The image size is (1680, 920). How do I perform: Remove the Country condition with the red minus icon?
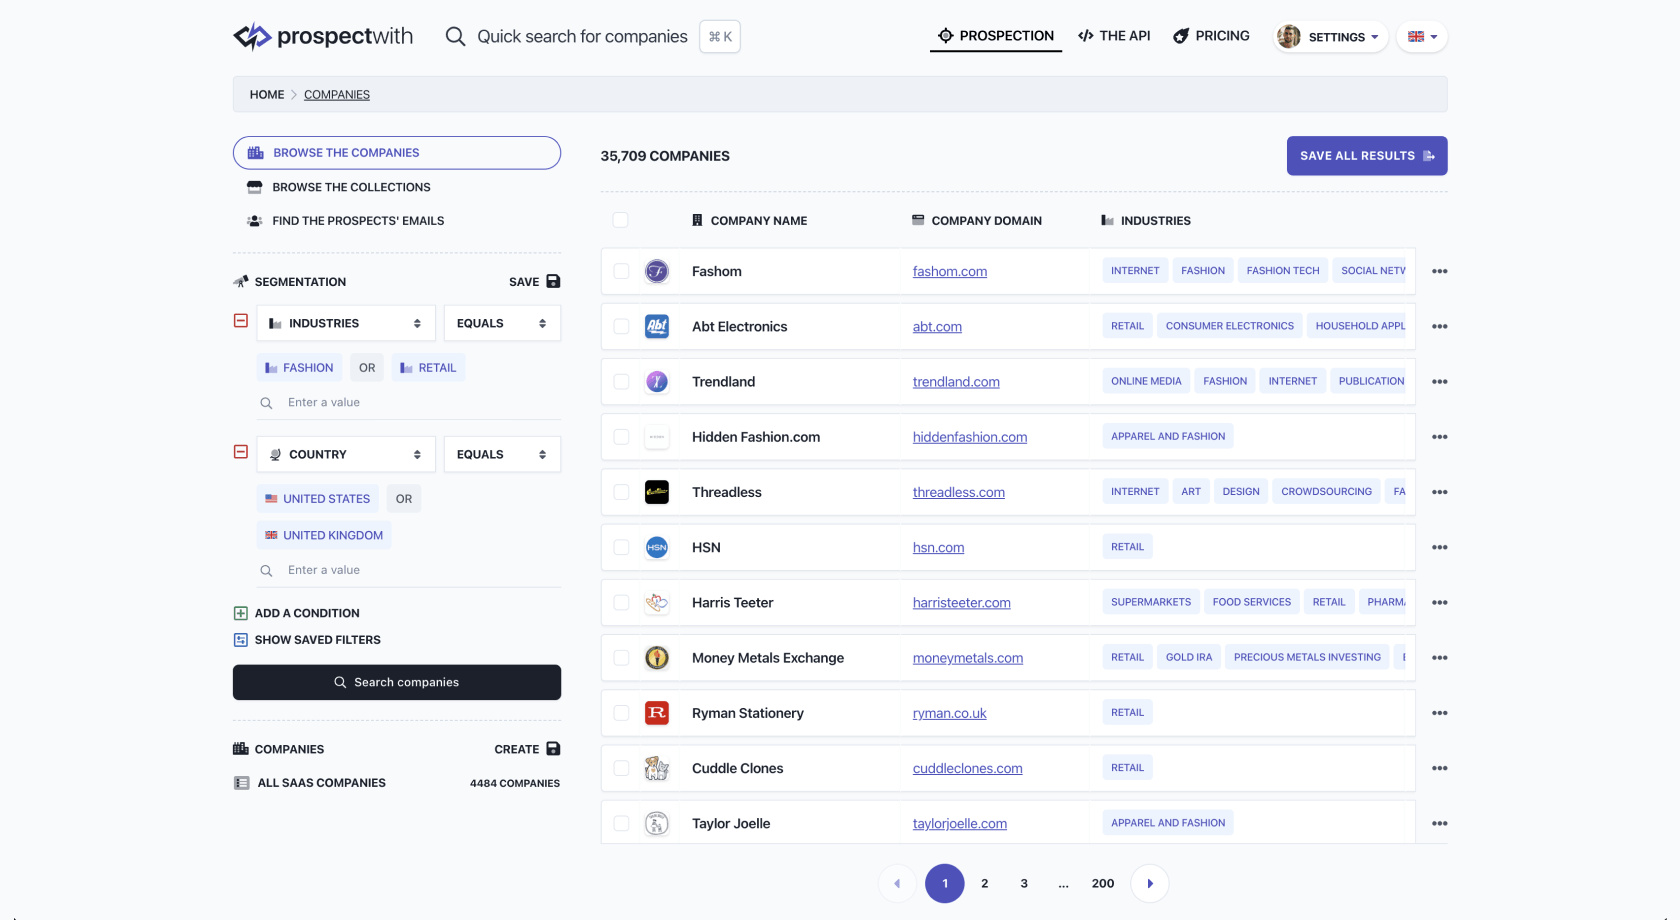[241, 452]
